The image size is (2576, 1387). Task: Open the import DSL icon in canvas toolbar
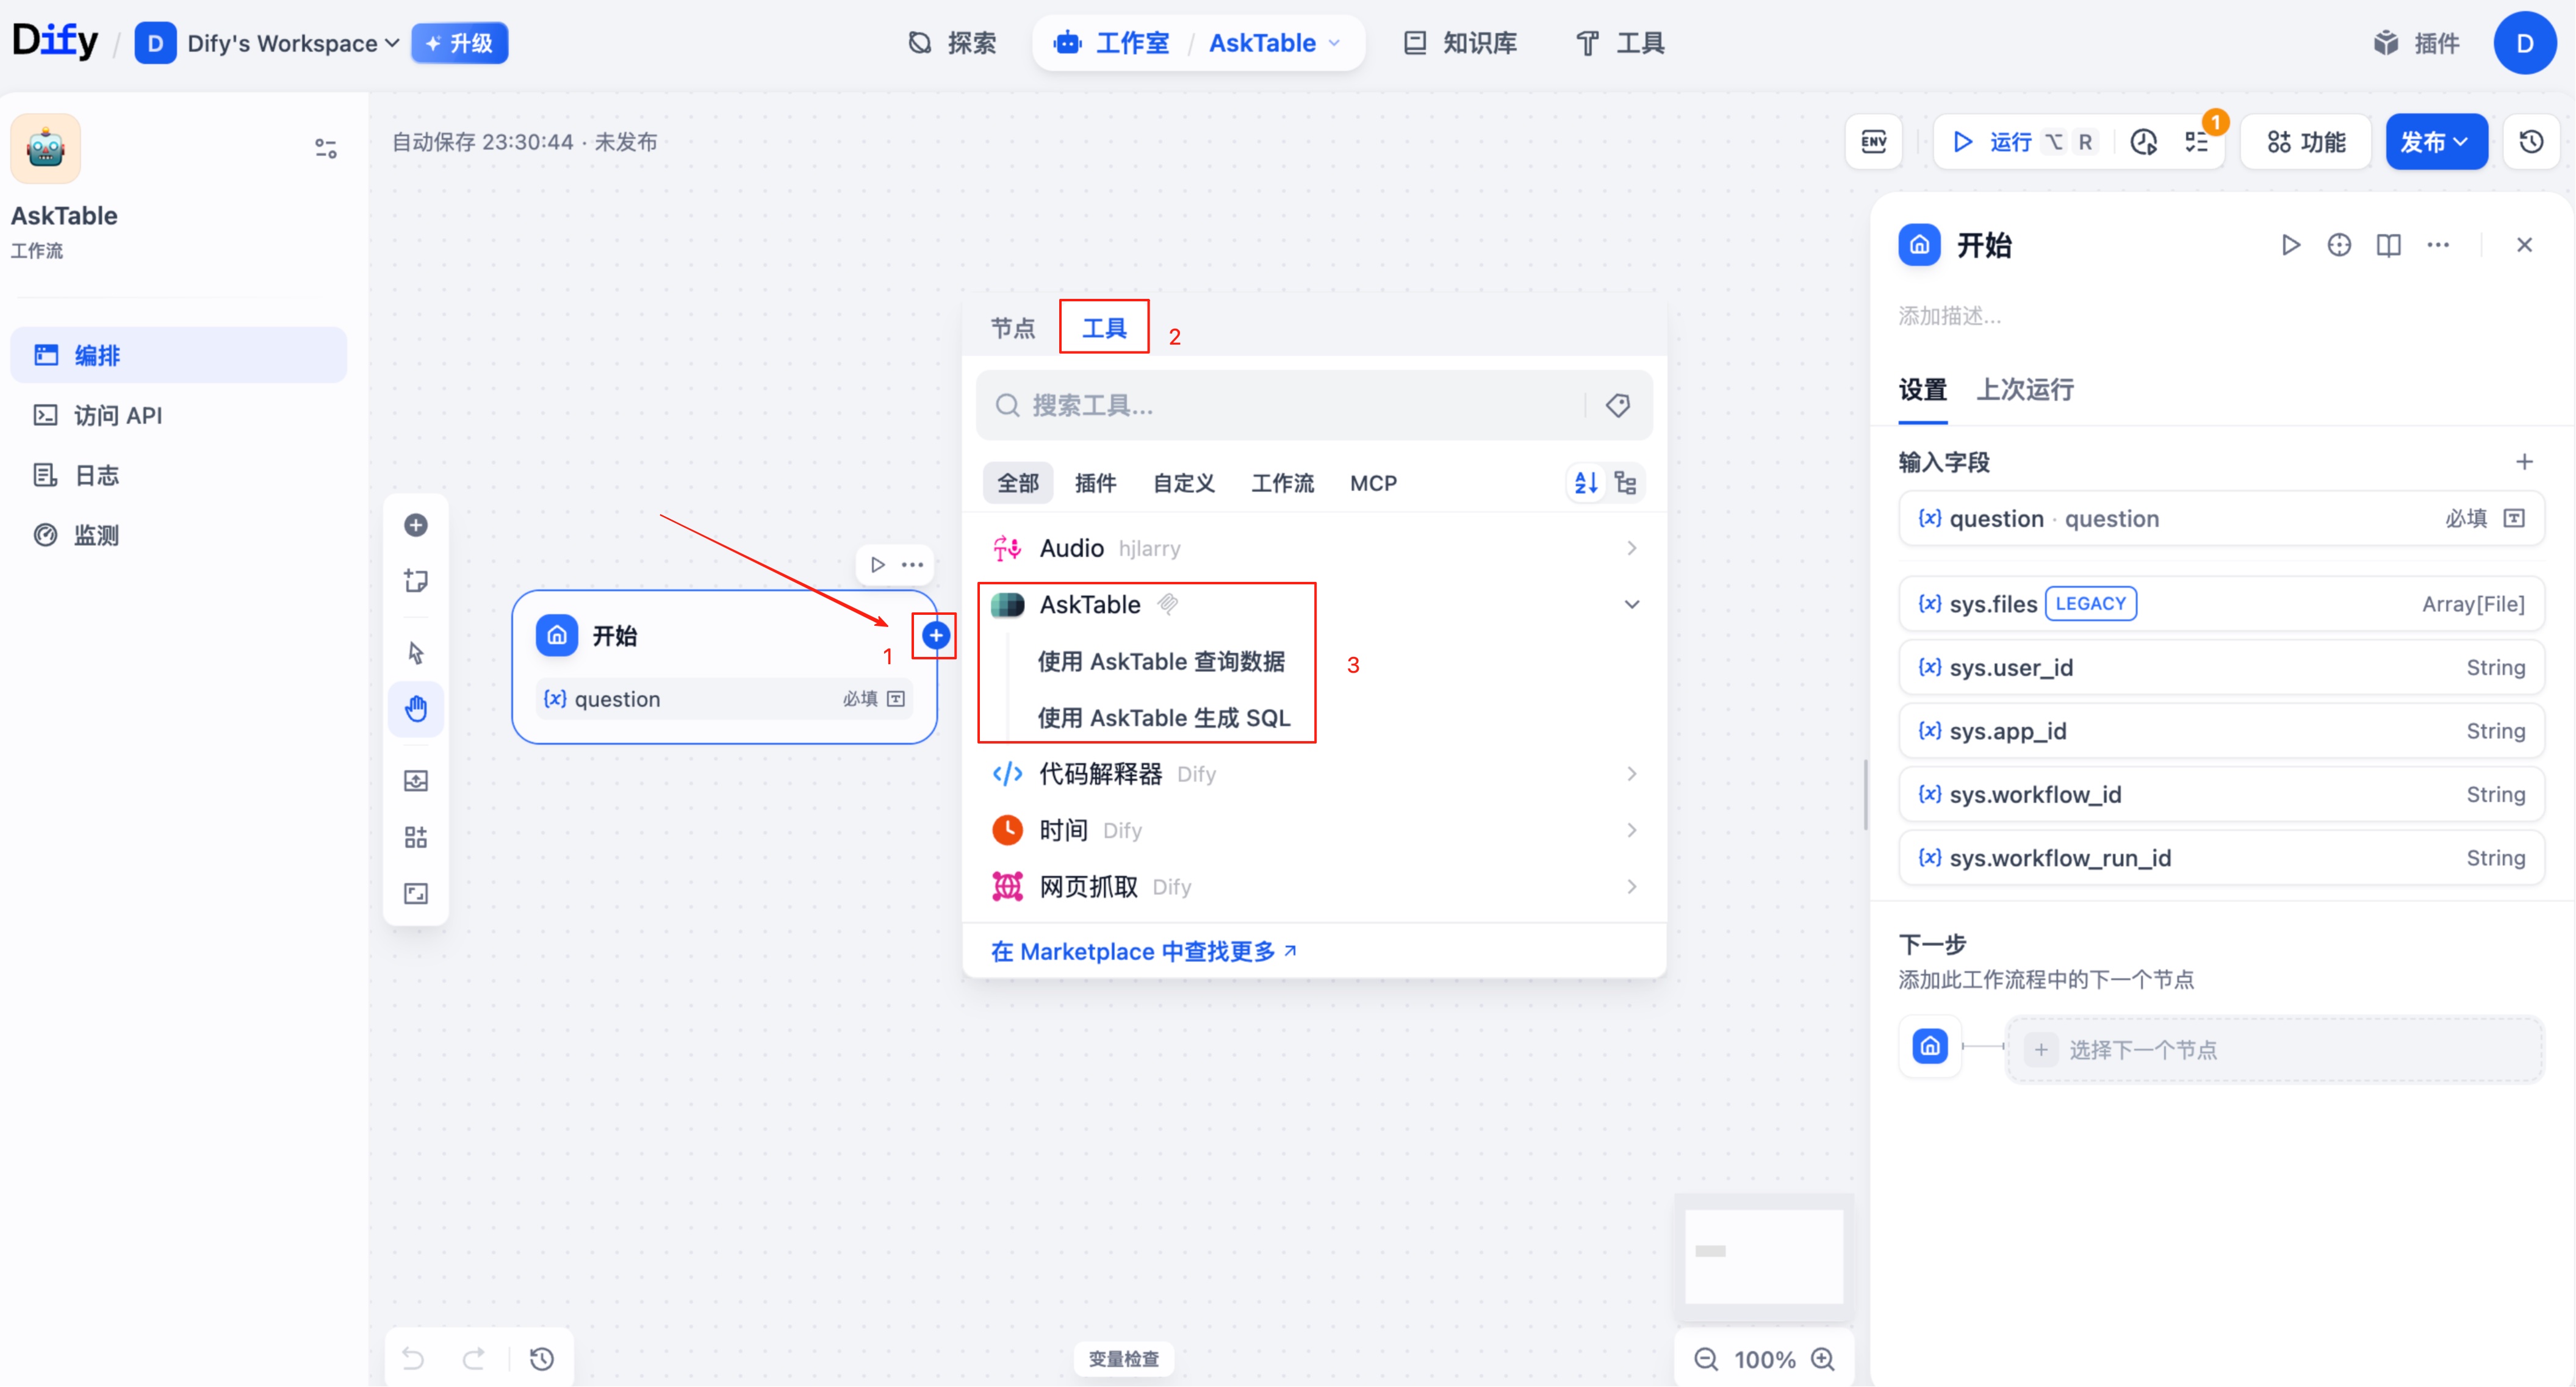(x=416, y=781)
